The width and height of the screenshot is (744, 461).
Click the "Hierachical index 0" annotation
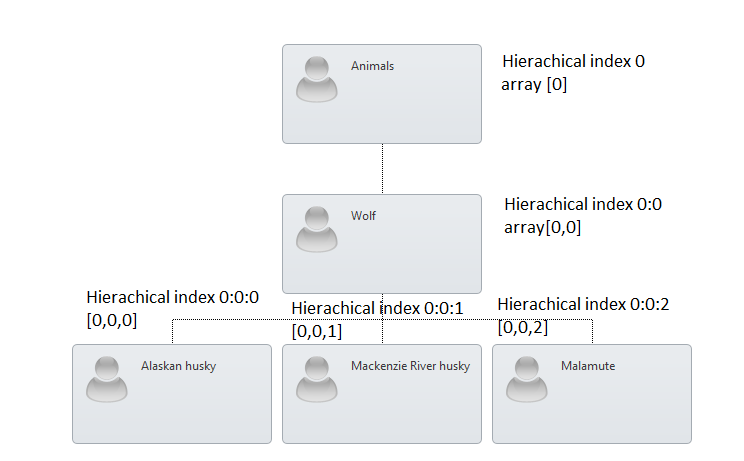573,61
